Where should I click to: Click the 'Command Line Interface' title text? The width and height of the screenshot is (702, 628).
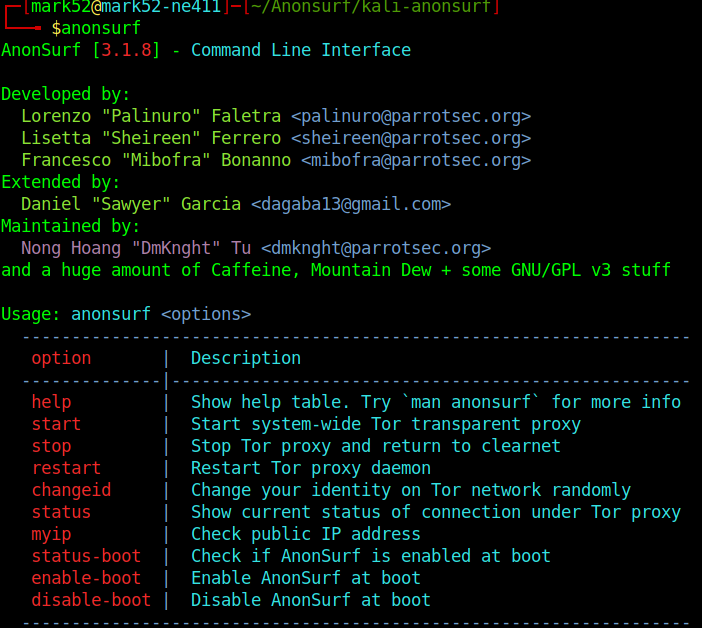301,50
